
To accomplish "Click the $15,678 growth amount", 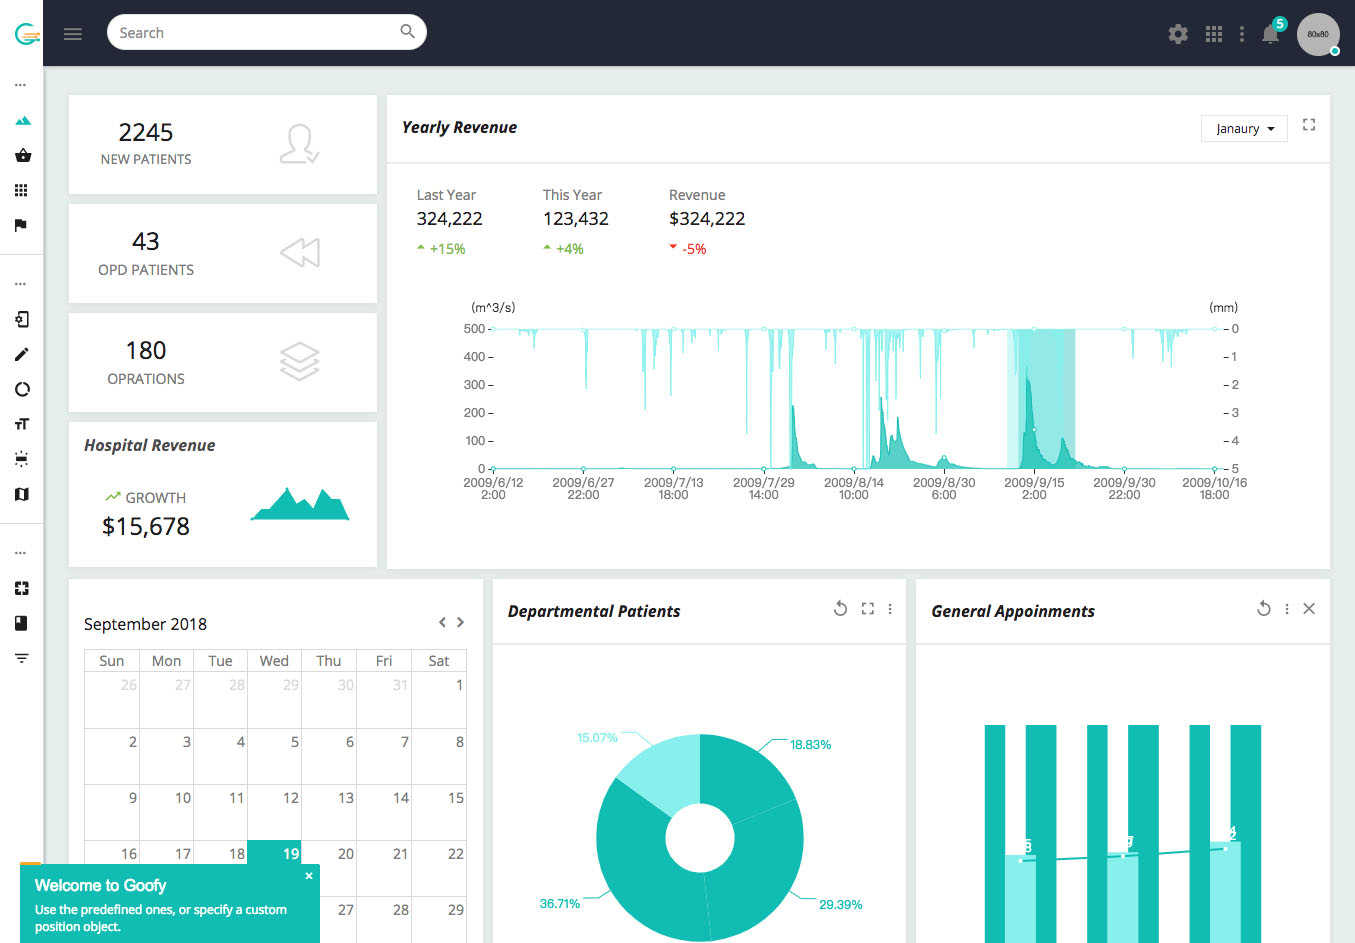I will point(146,526).
